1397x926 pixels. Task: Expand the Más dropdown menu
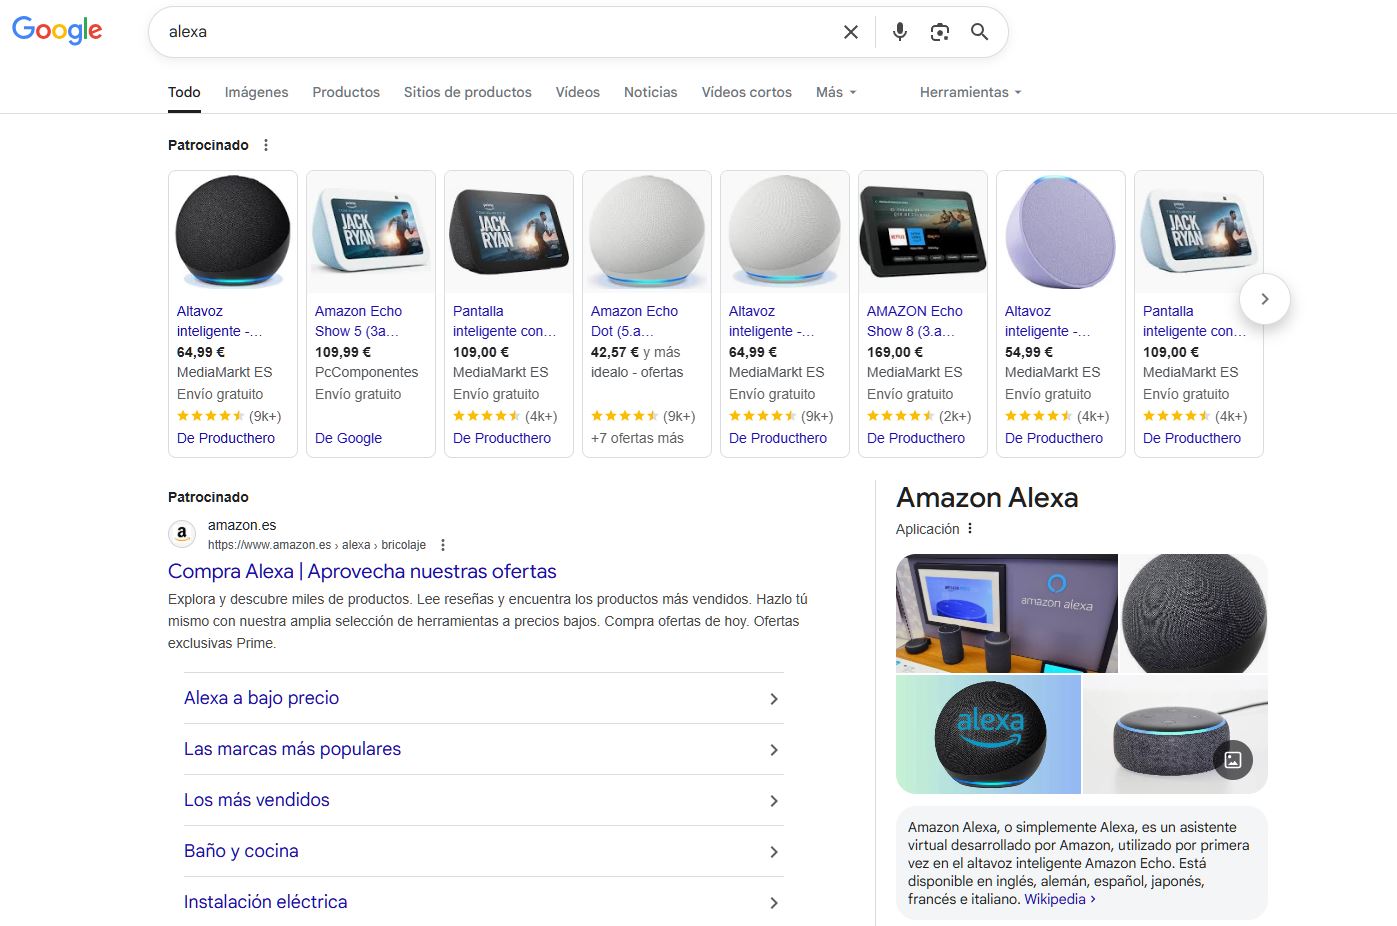point(836,92)
